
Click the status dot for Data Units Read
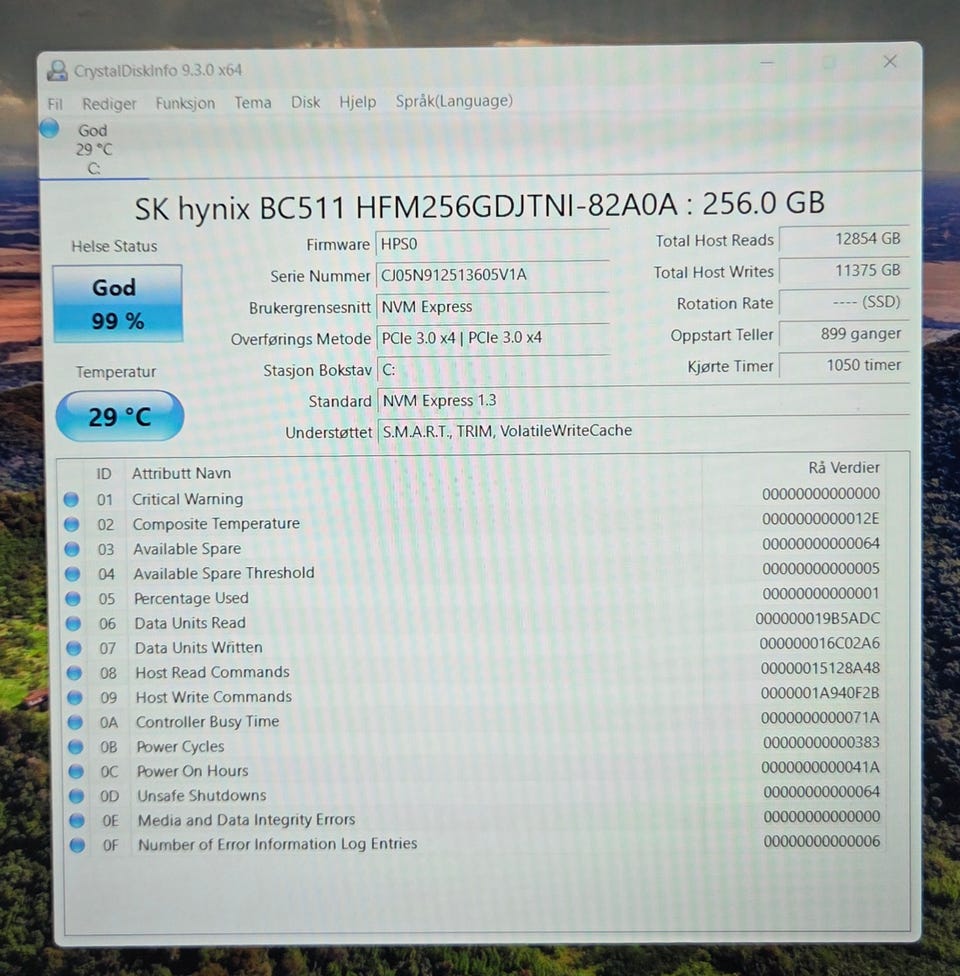pyautogui.click(x=73, y=623)
